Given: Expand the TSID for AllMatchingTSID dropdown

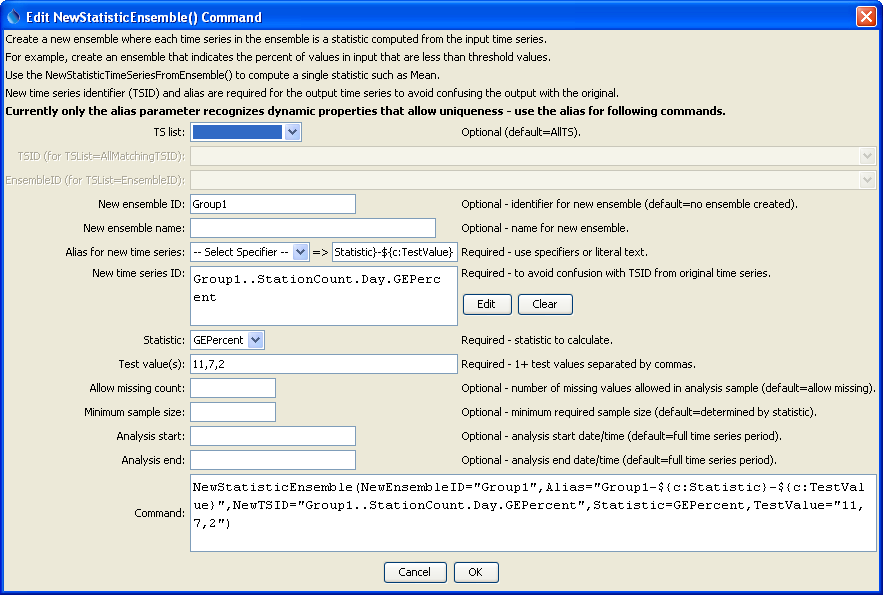Looking at the screenshot, I should (x=867, y=156).
